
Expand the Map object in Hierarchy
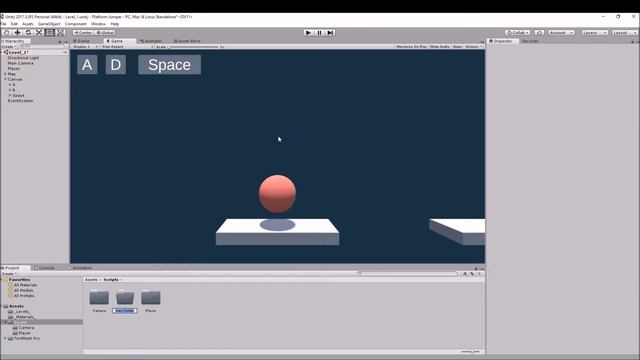[5, 74]
